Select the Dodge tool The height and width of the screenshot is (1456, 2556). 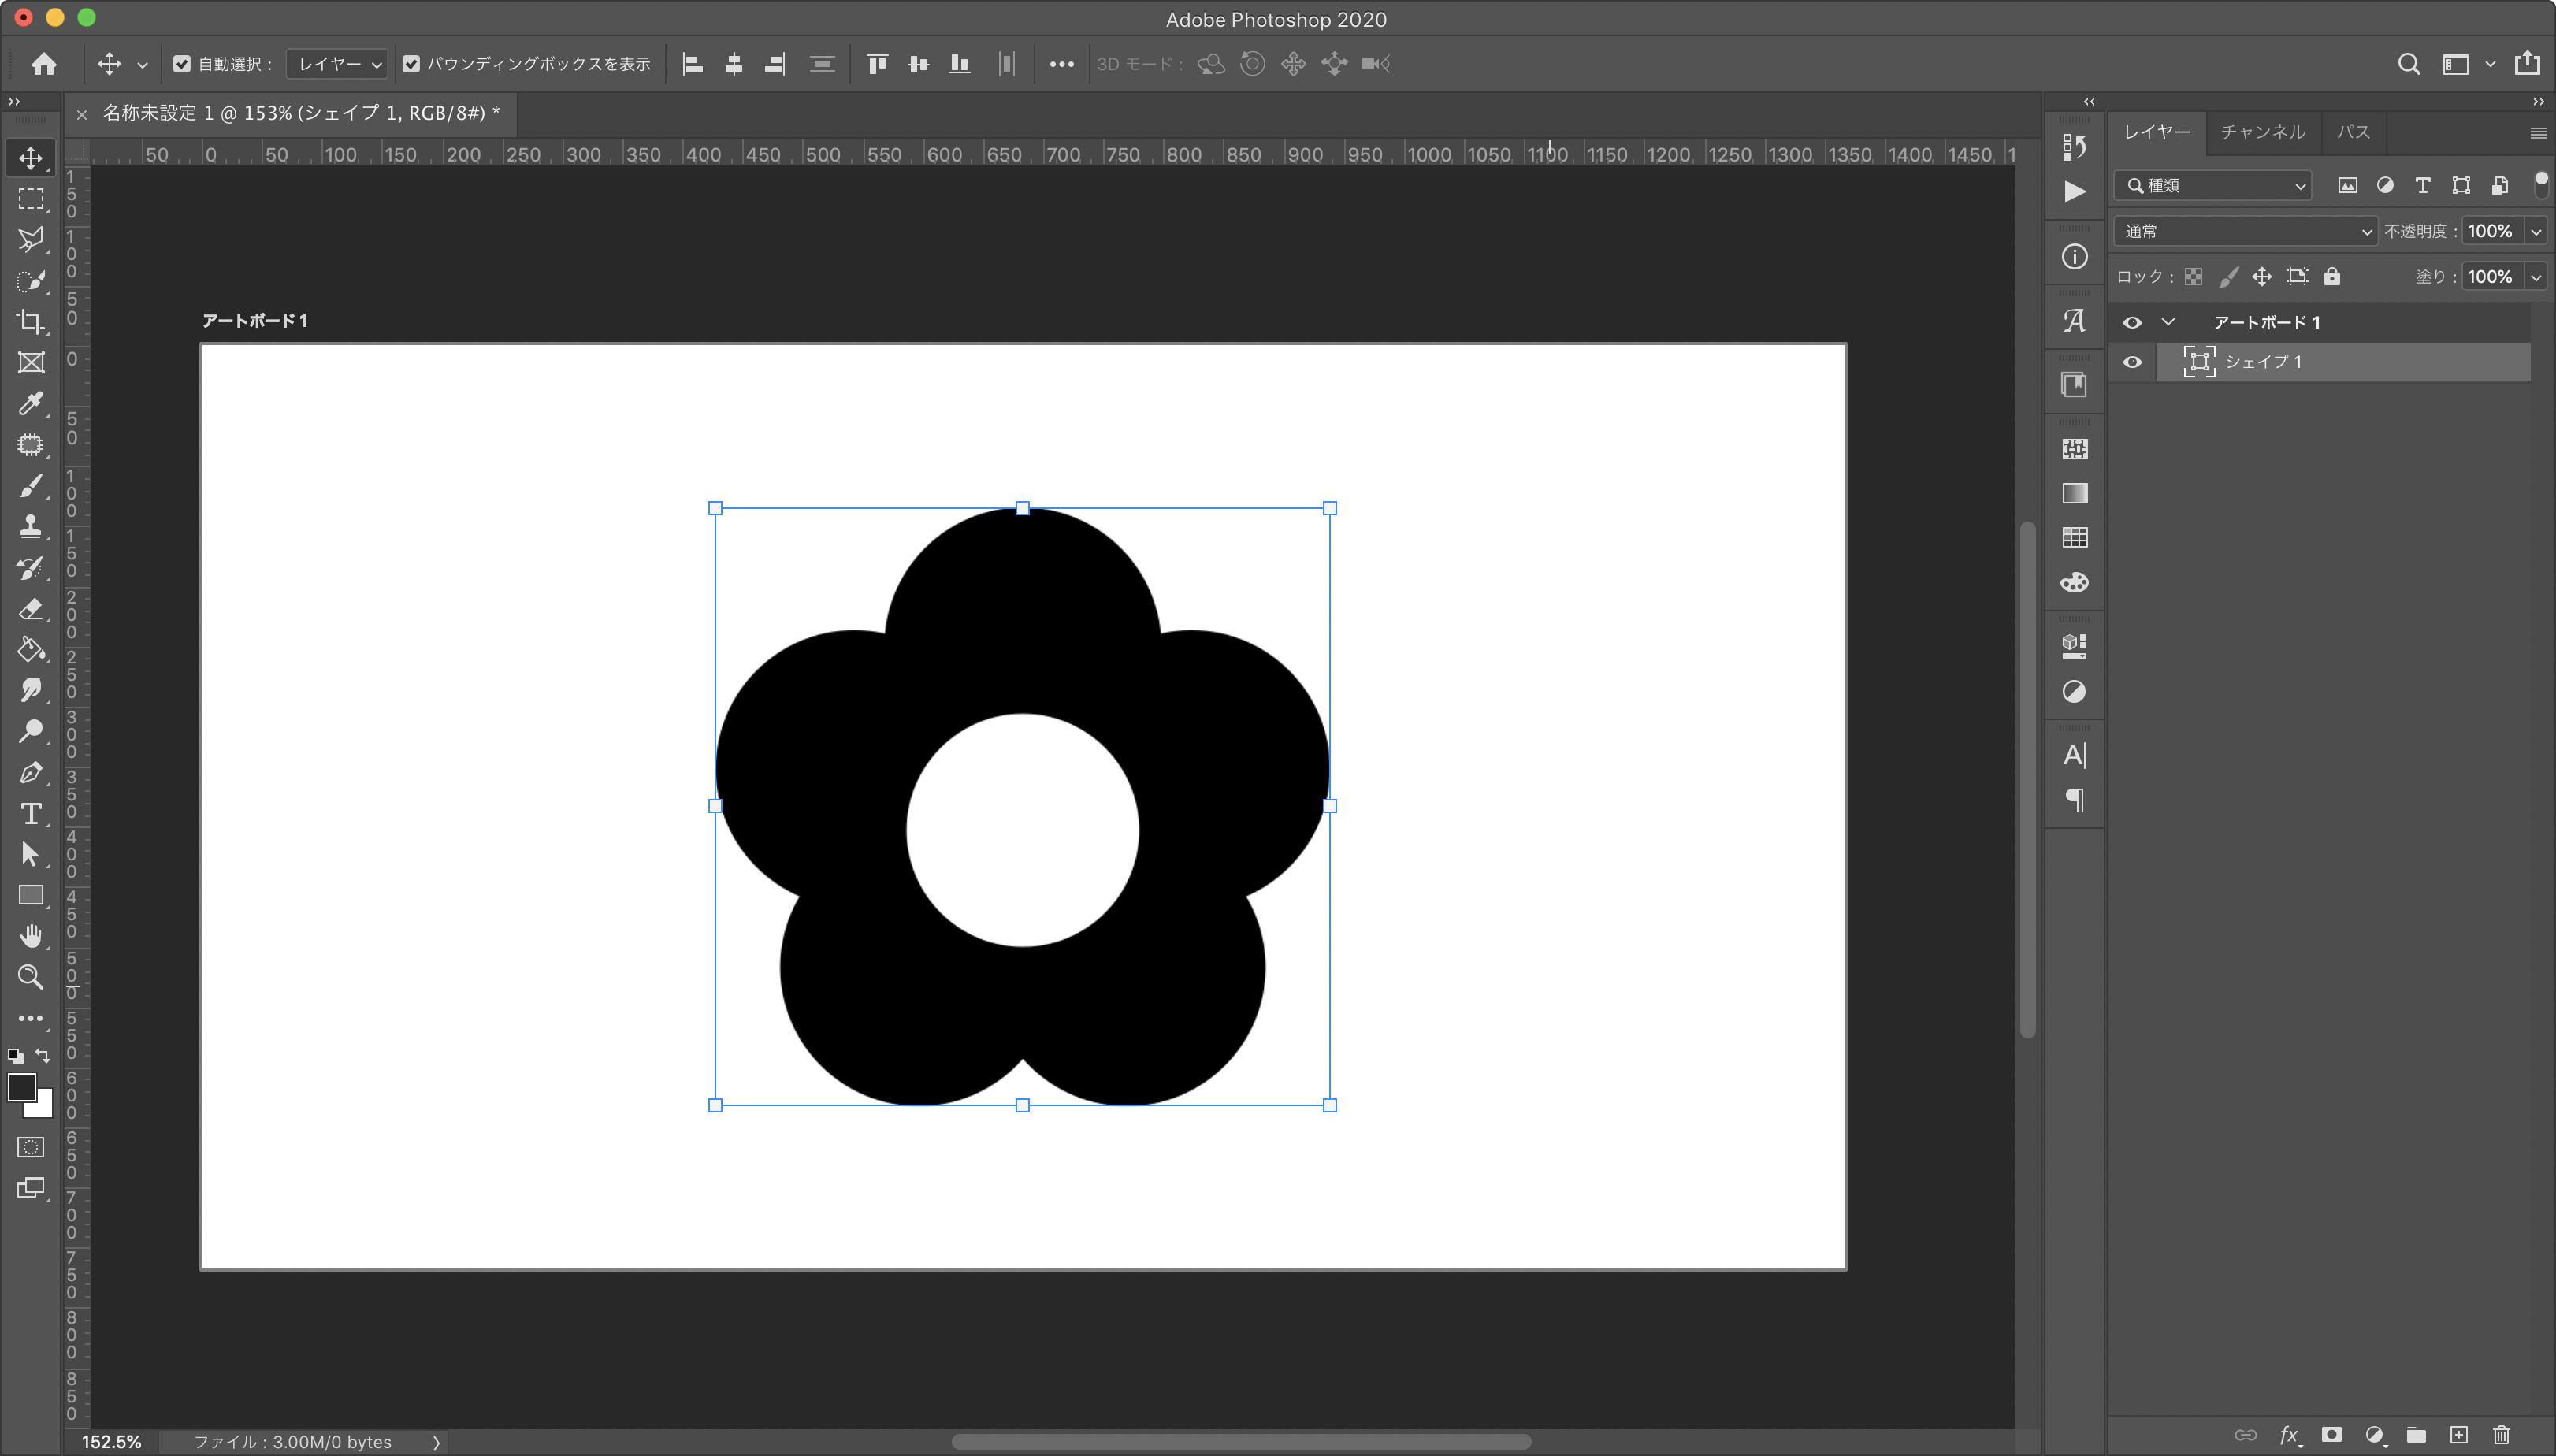click(30, 732)
